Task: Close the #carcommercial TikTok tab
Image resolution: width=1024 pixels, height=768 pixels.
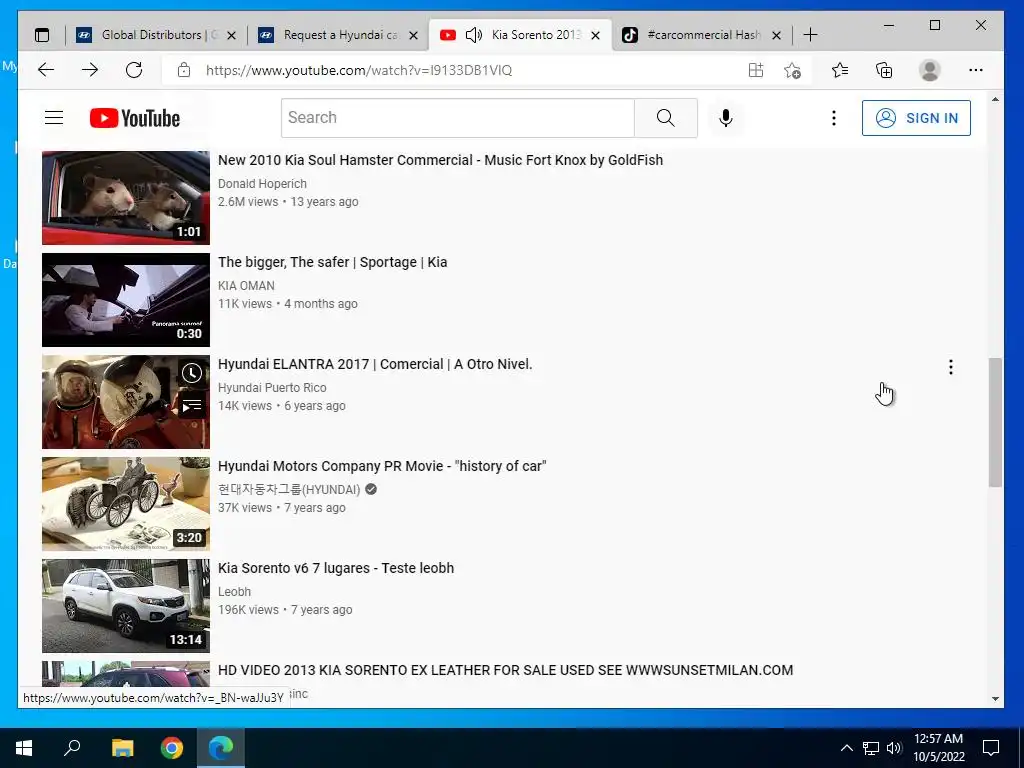Action: pyautogui.click(x=776, y=35)
